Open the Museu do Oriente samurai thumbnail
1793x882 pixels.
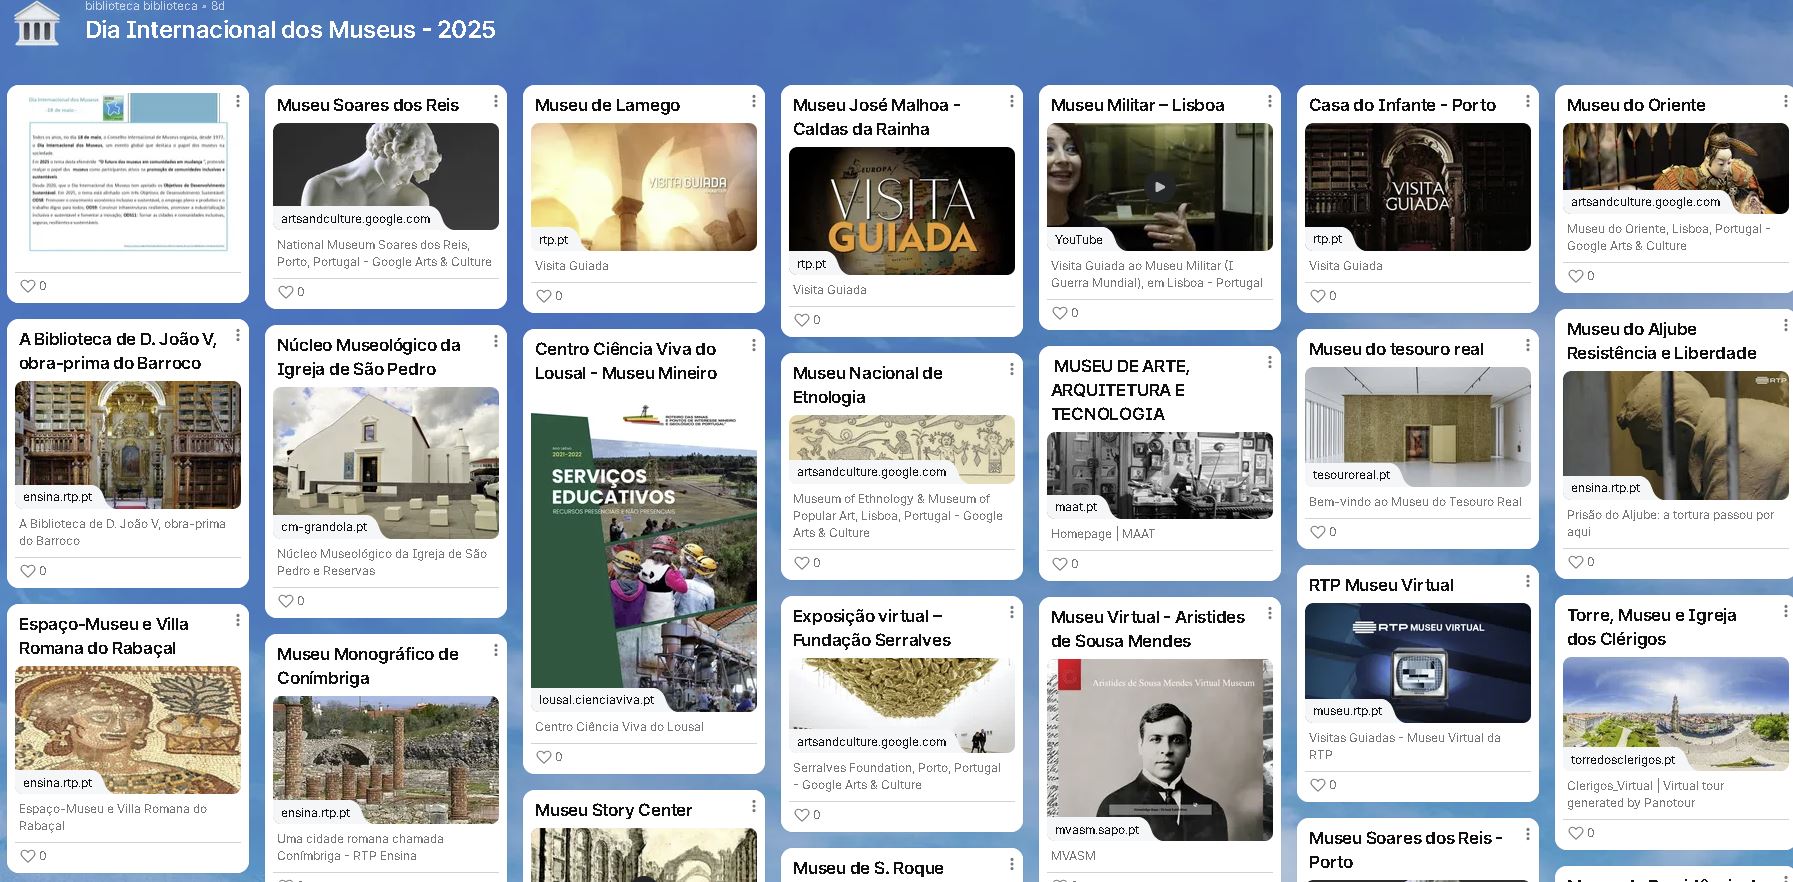(1676, 168)
